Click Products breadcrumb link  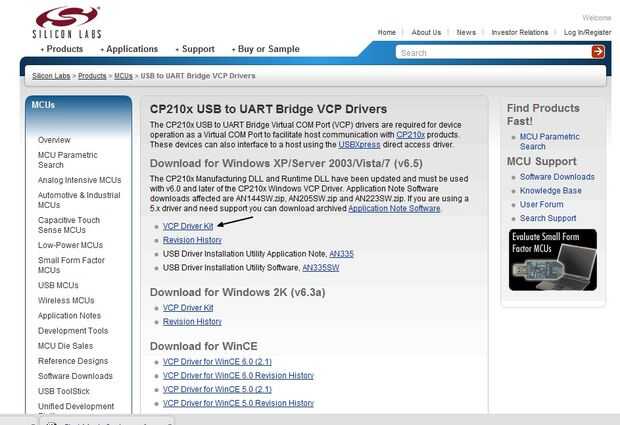92,76
